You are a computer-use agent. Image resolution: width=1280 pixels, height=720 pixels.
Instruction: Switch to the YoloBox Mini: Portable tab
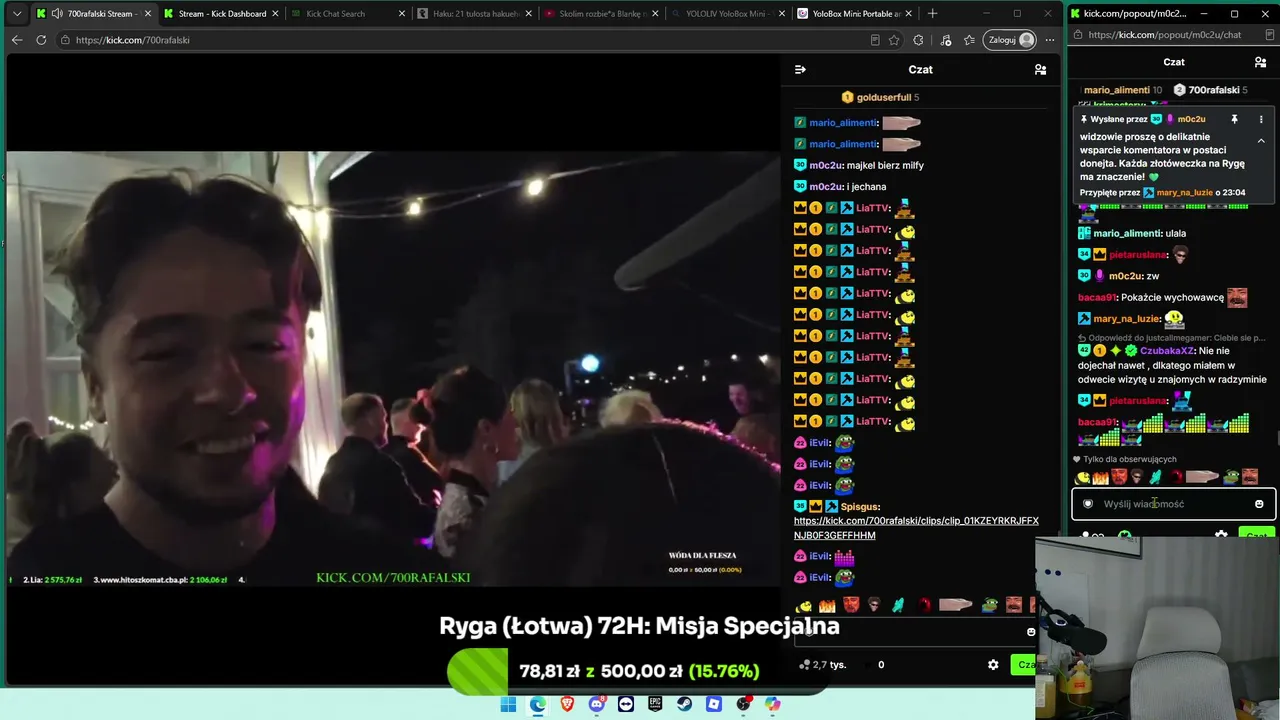click(x=856, y=14)
